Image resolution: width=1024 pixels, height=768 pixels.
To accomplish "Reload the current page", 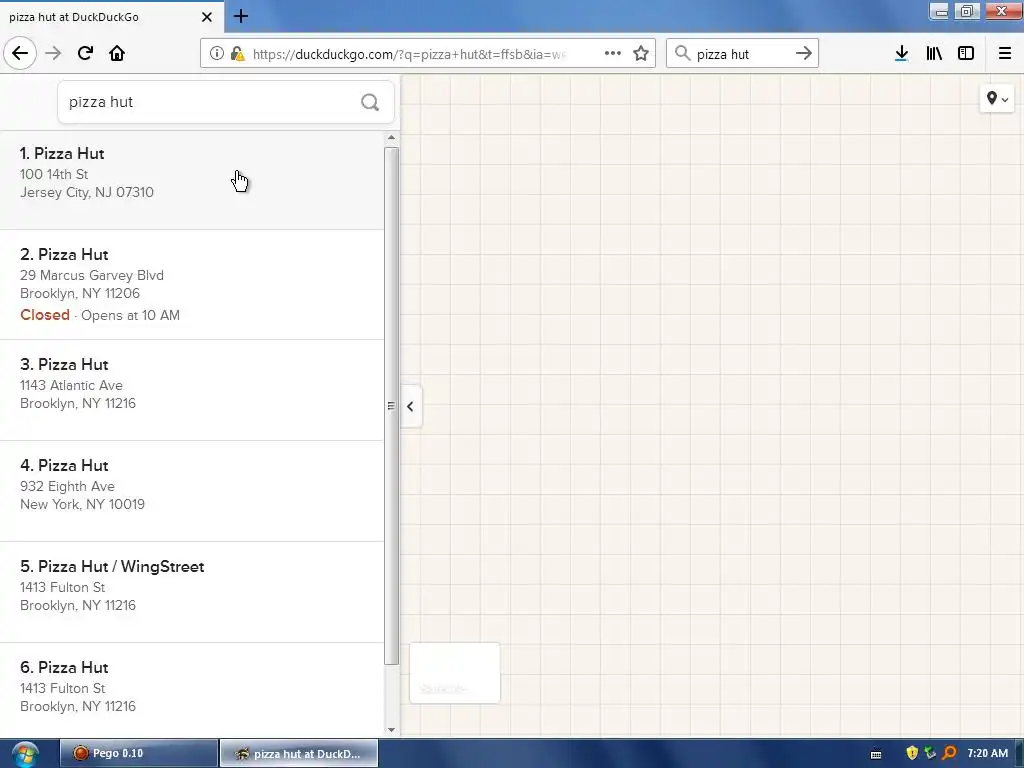I will click(85, 53).
